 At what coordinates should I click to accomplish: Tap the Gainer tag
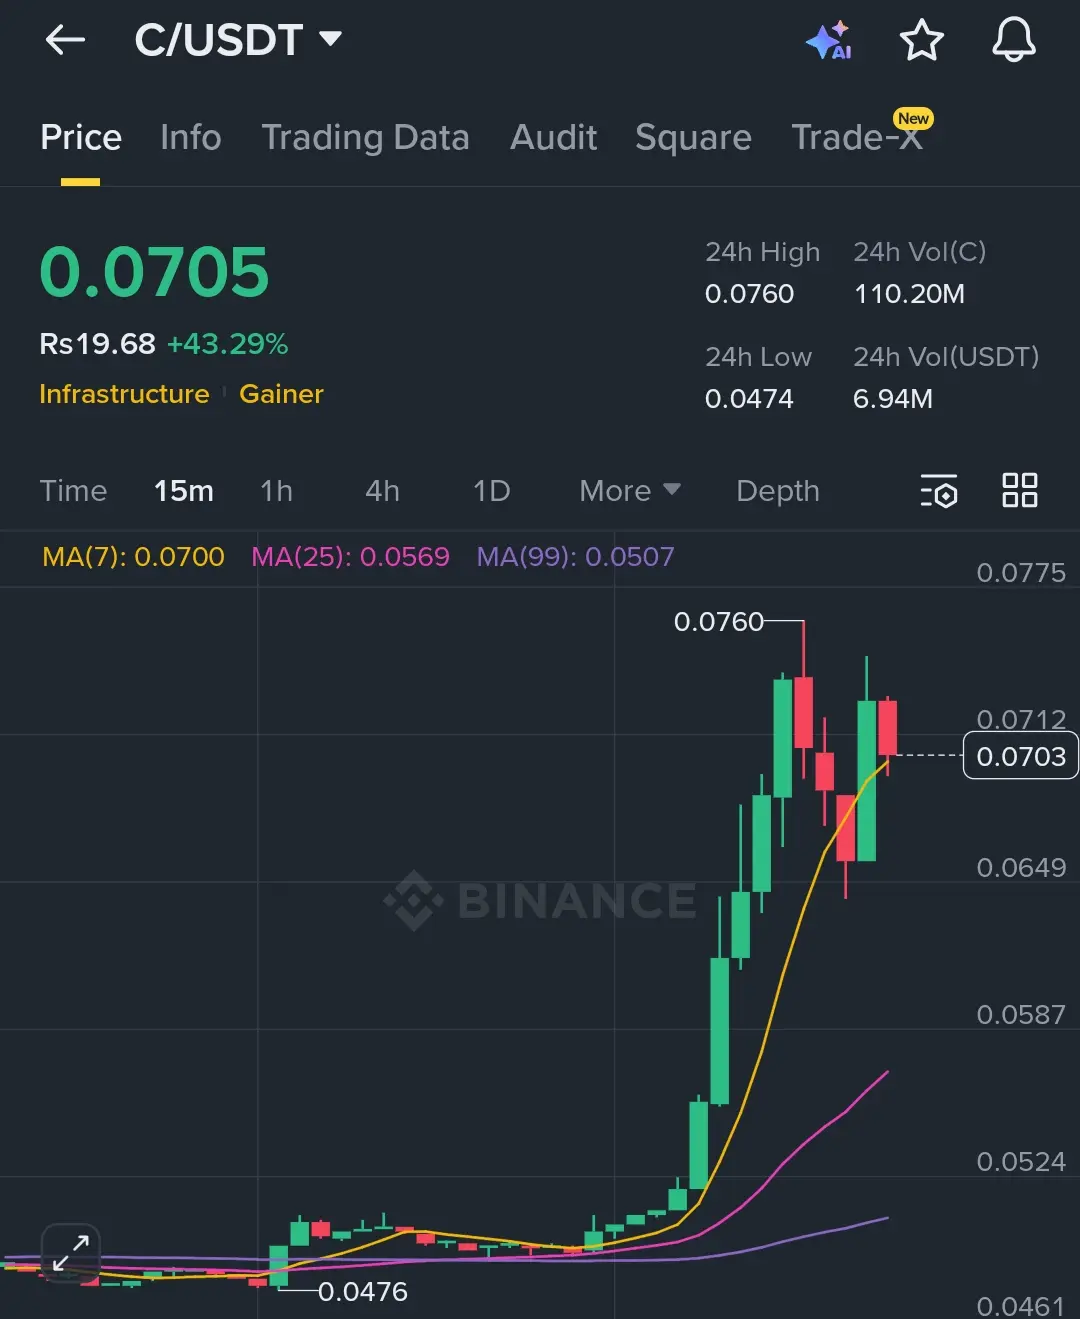click(x=281, y=394)
